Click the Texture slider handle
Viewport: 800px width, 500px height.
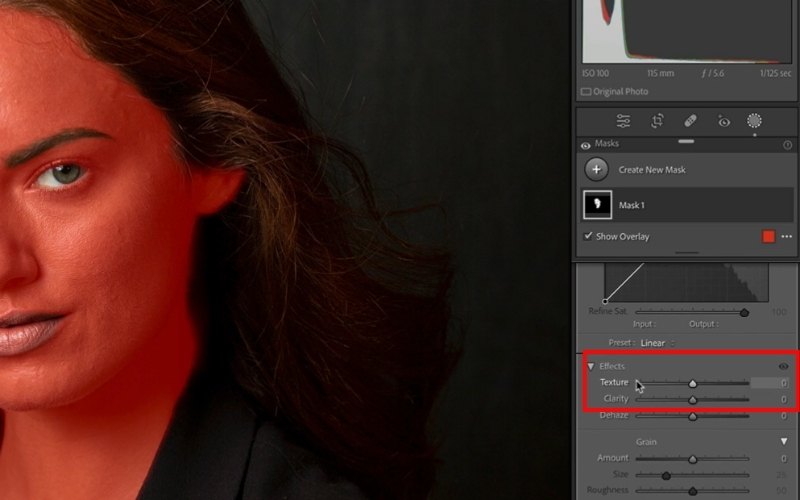click(692, 384)
